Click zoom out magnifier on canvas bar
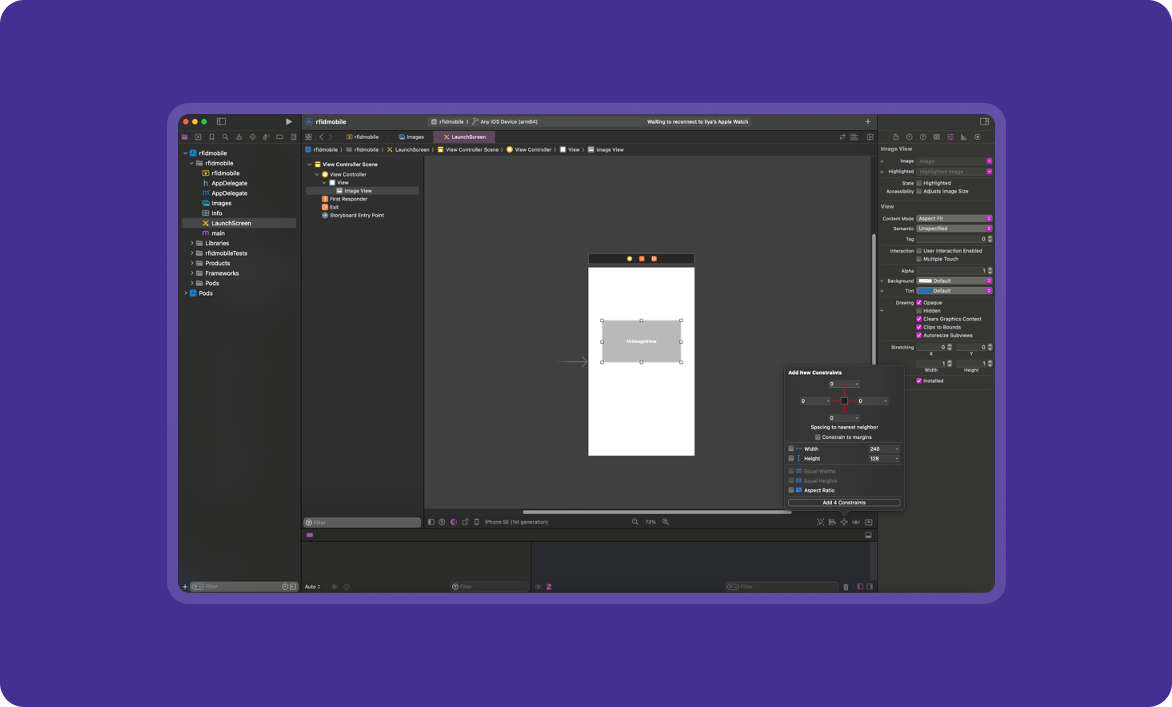 pyautogui.click(x=635, y=522)
